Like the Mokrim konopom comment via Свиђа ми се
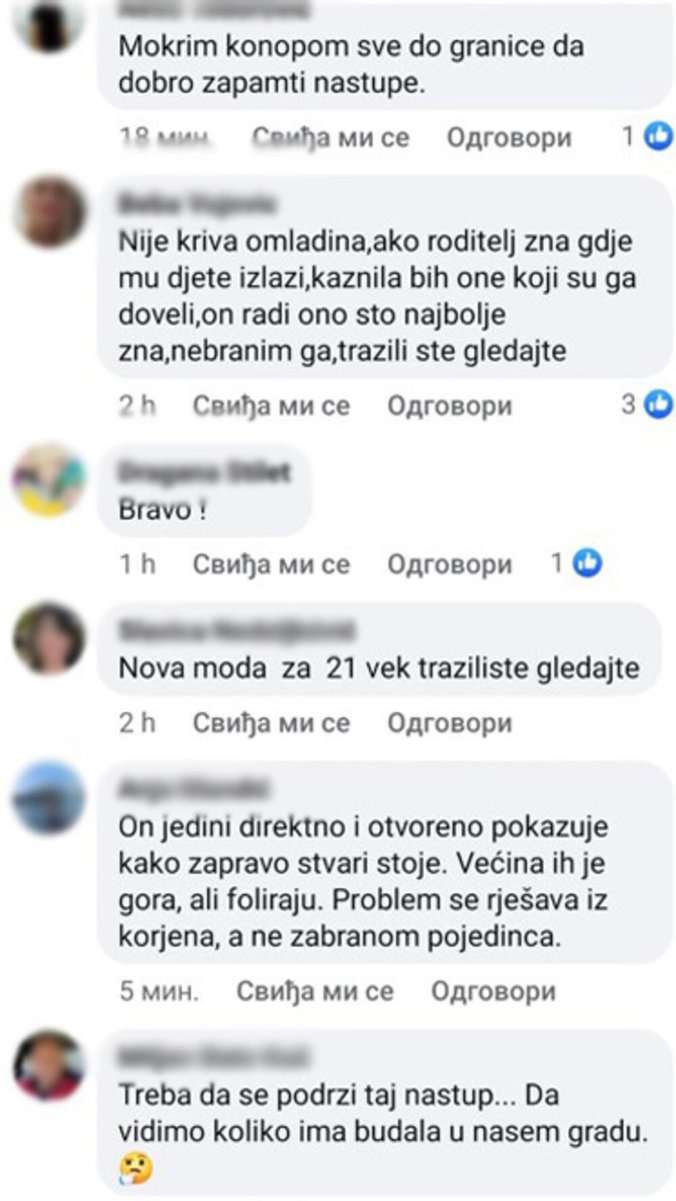 [x=330, y=137]
